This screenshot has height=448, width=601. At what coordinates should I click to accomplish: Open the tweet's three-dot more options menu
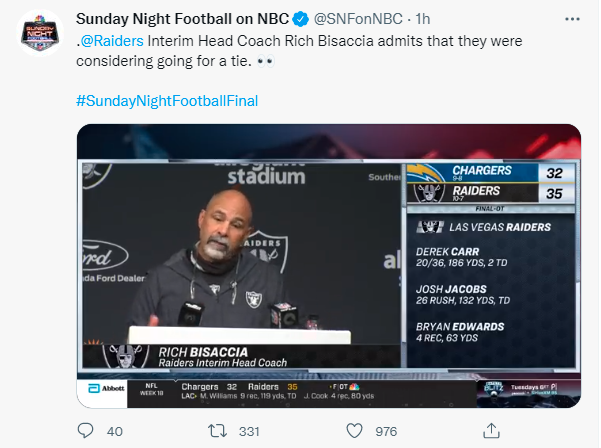coord(571,20)
